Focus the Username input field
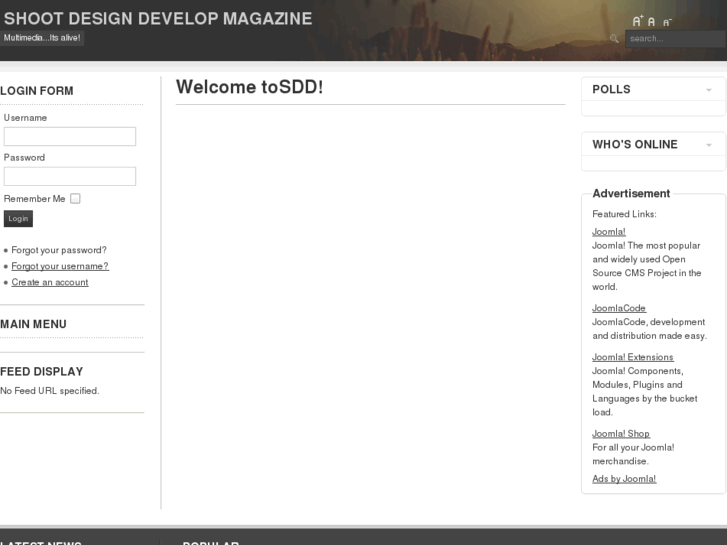 click(70, 137)
